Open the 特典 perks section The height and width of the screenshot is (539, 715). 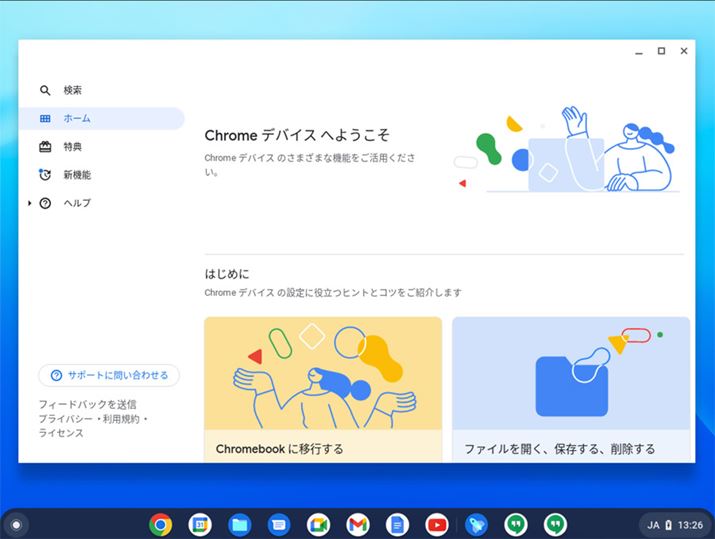tap(101, 146)
